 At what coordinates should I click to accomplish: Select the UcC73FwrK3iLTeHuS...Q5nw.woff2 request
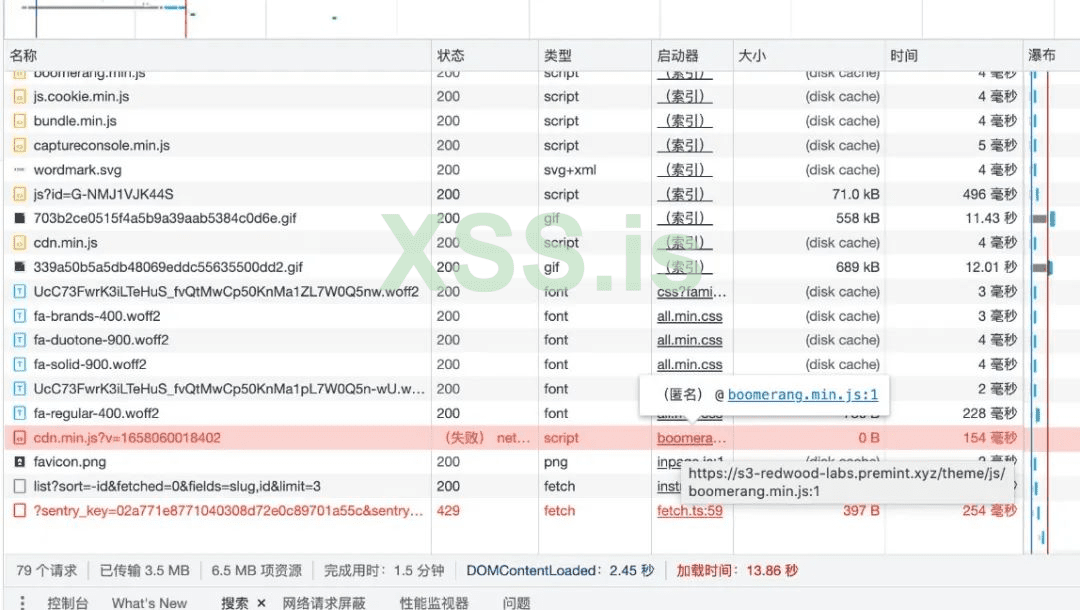541,292
